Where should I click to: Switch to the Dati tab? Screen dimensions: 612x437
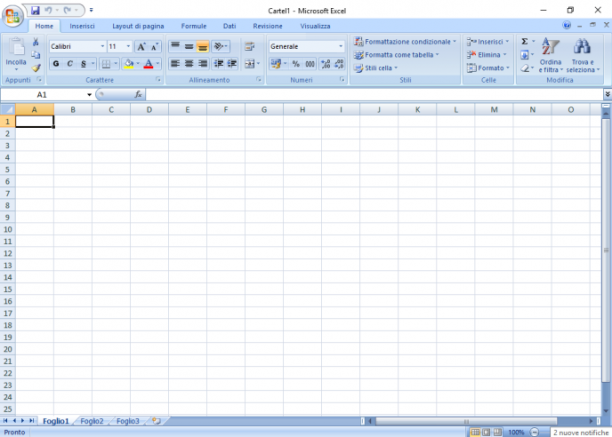pos(230,26)
